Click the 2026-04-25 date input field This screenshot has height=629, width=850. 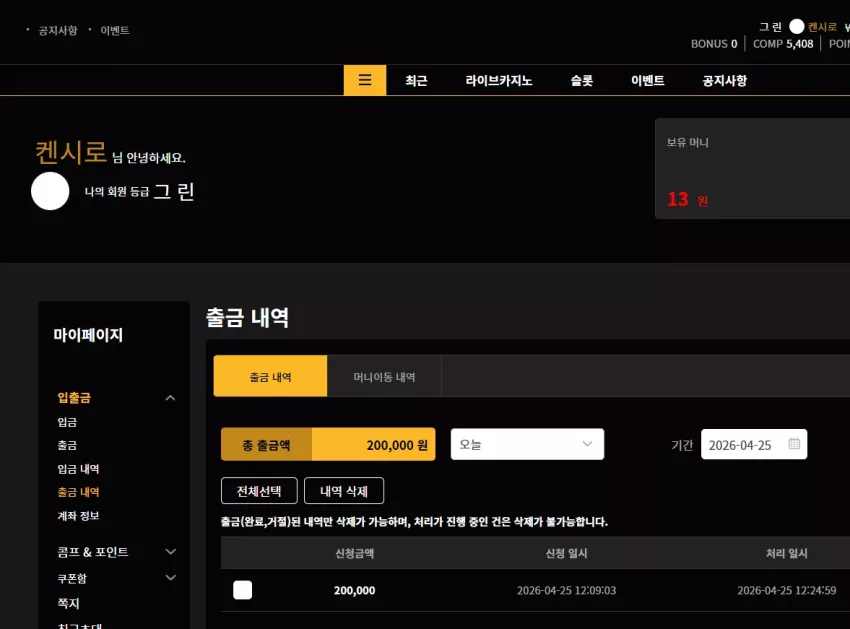[754, 444]
